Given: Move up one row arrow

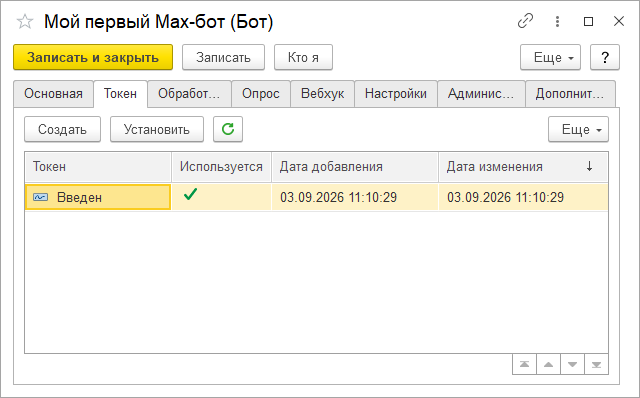Looking at the screenshot, I should click(548, 365).
